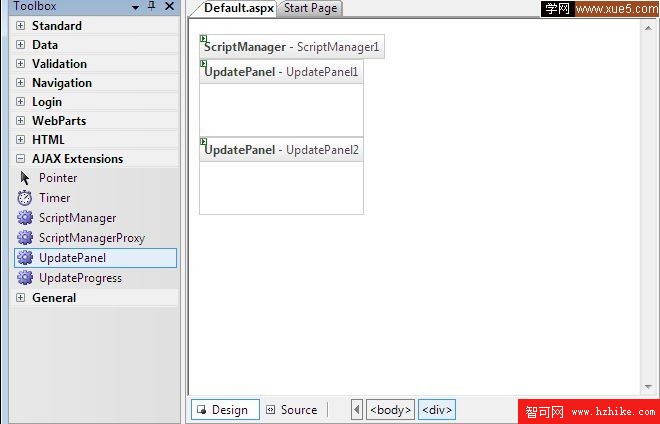Select the ScriptManagerProxy toolbox label
Viewport: 660px width, 424px height.
pos(92,238)
